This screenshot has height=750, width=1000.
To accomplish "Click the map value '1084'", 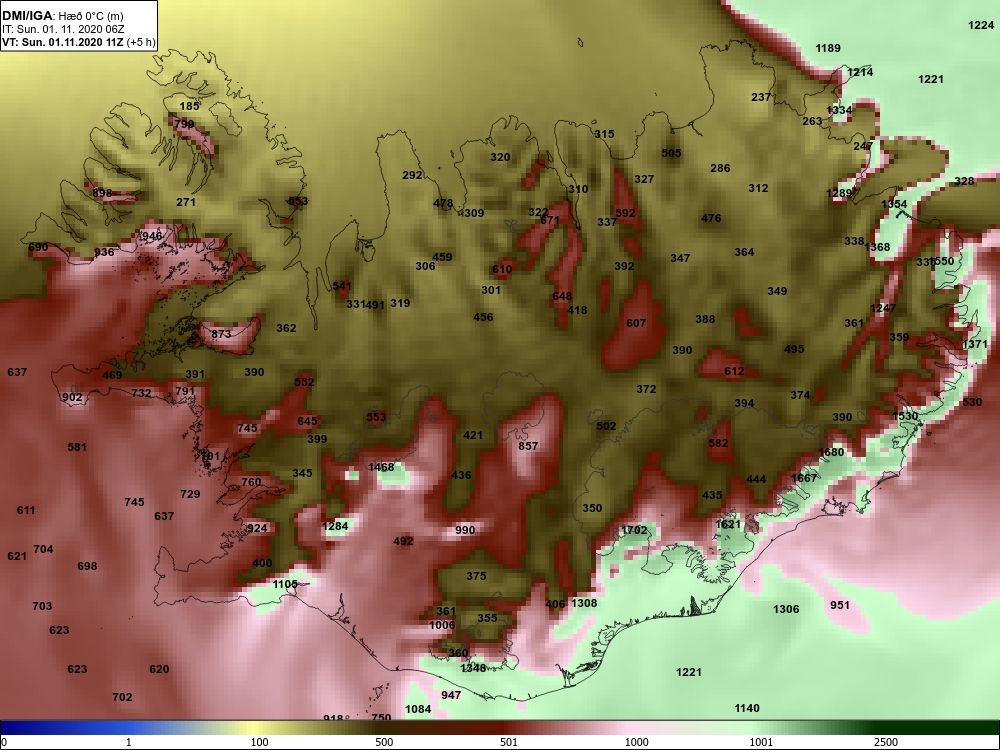I will [418, 709].
